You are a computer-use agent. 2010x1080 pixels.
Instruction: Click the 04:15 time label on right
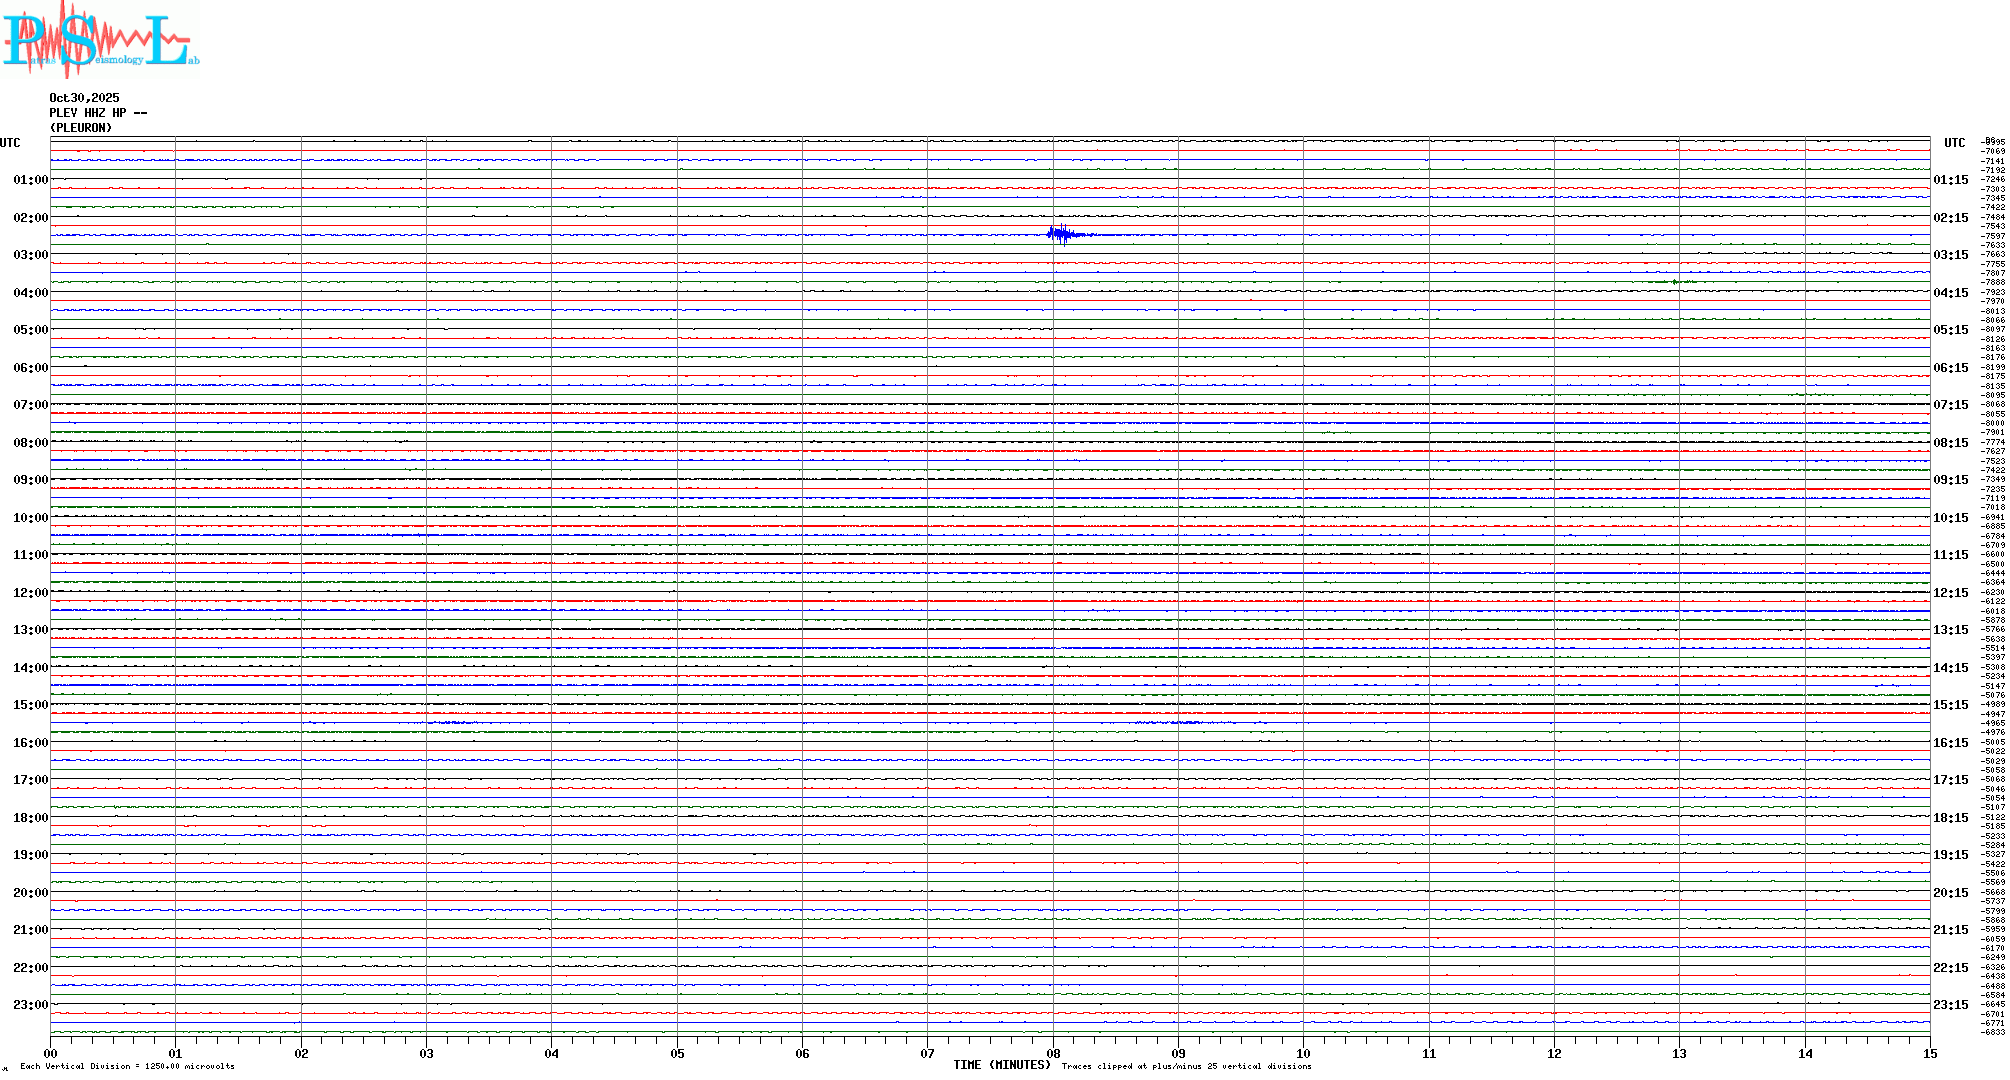click(1950, 293)
